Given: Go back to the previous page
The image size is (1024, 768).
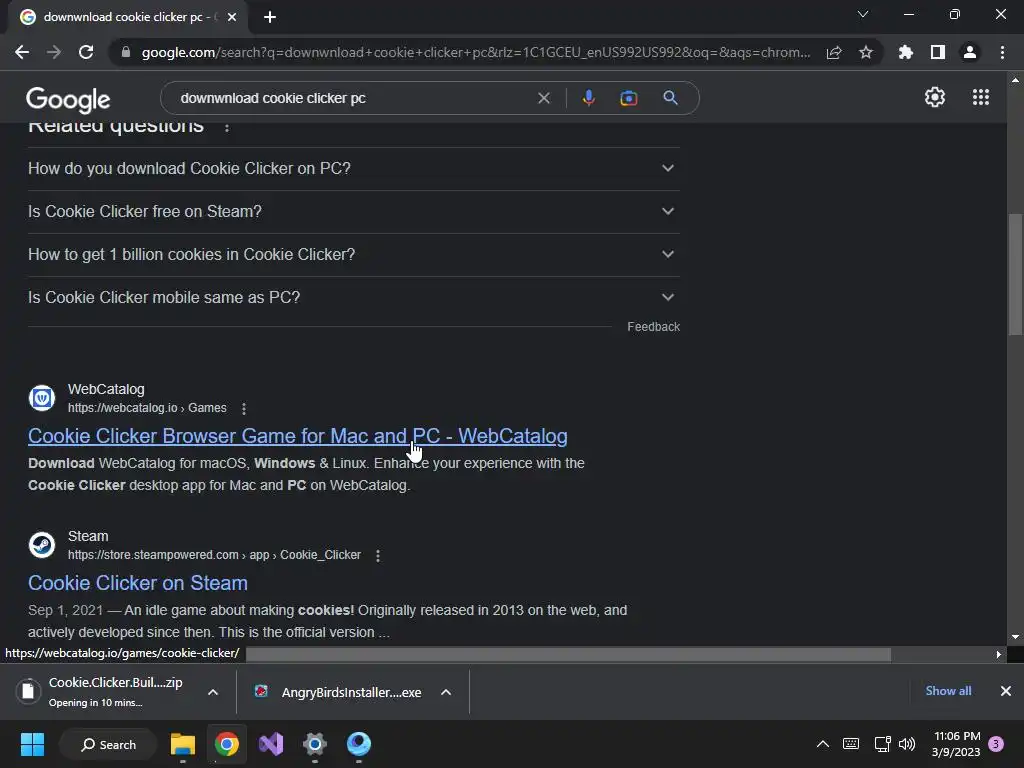Looking at the screenshot, I should [22, 52].
